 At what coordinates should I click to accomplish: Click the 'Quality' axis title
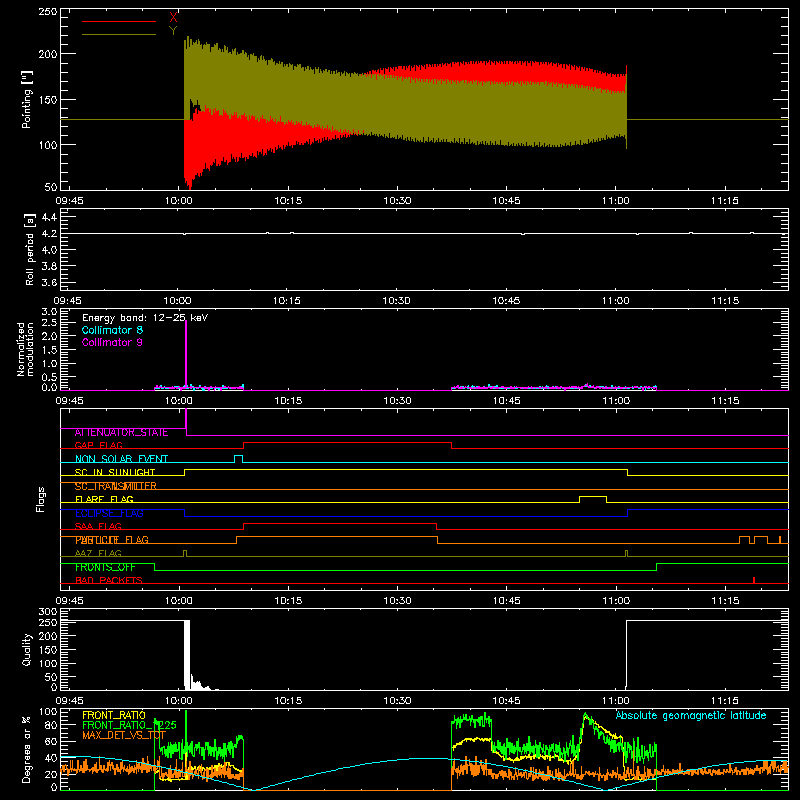(27, 649)
